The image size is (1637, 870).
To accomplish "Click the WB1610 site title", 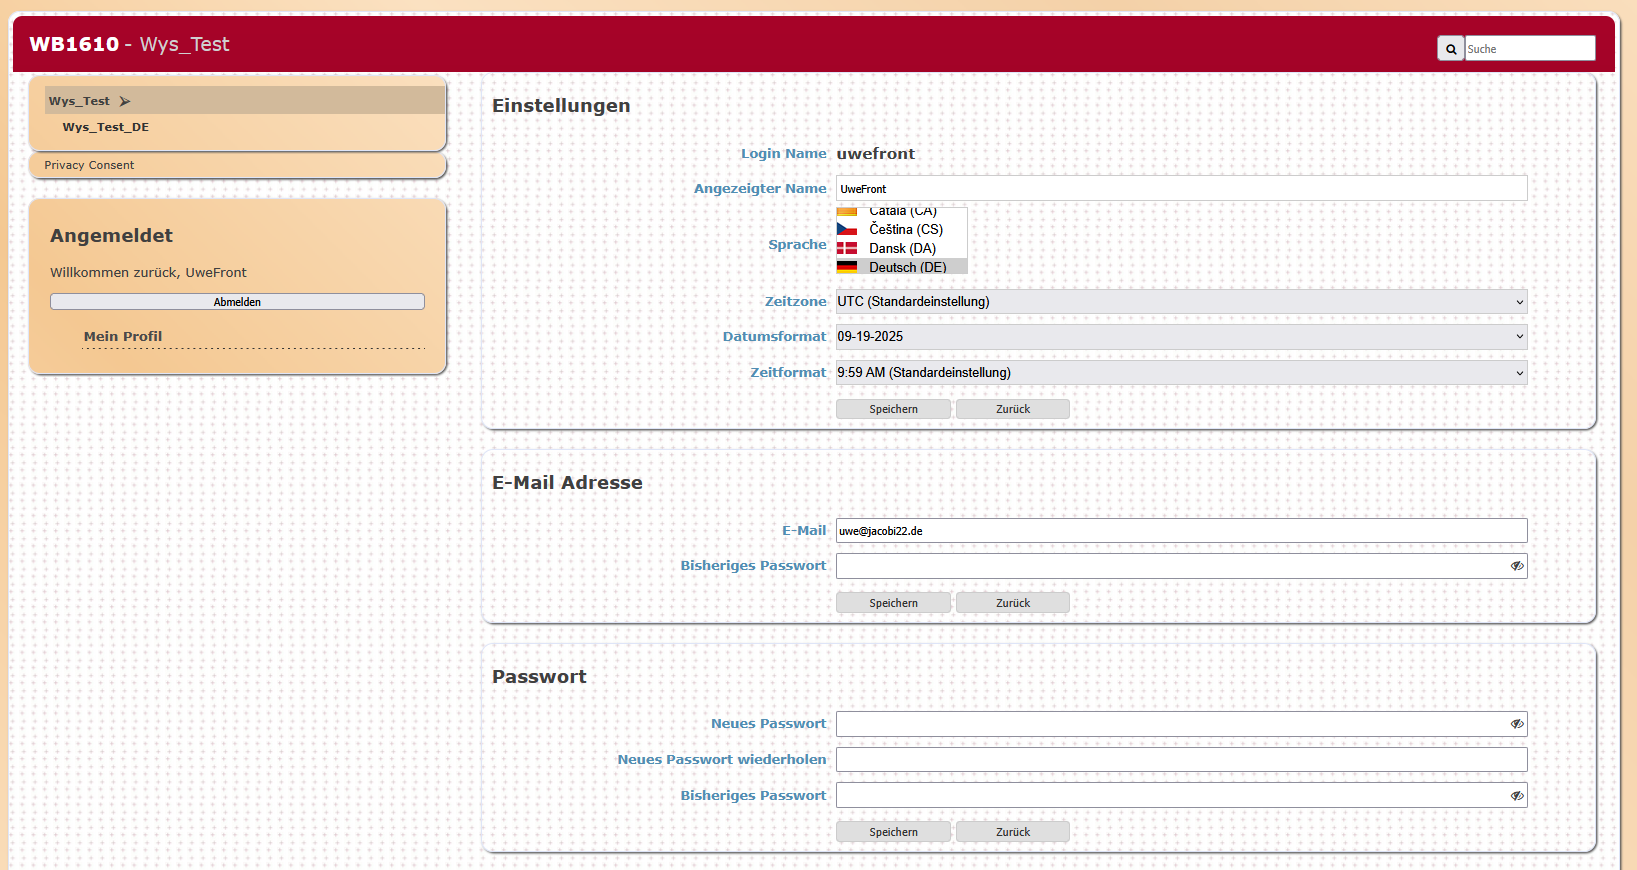I will (74, 44).
